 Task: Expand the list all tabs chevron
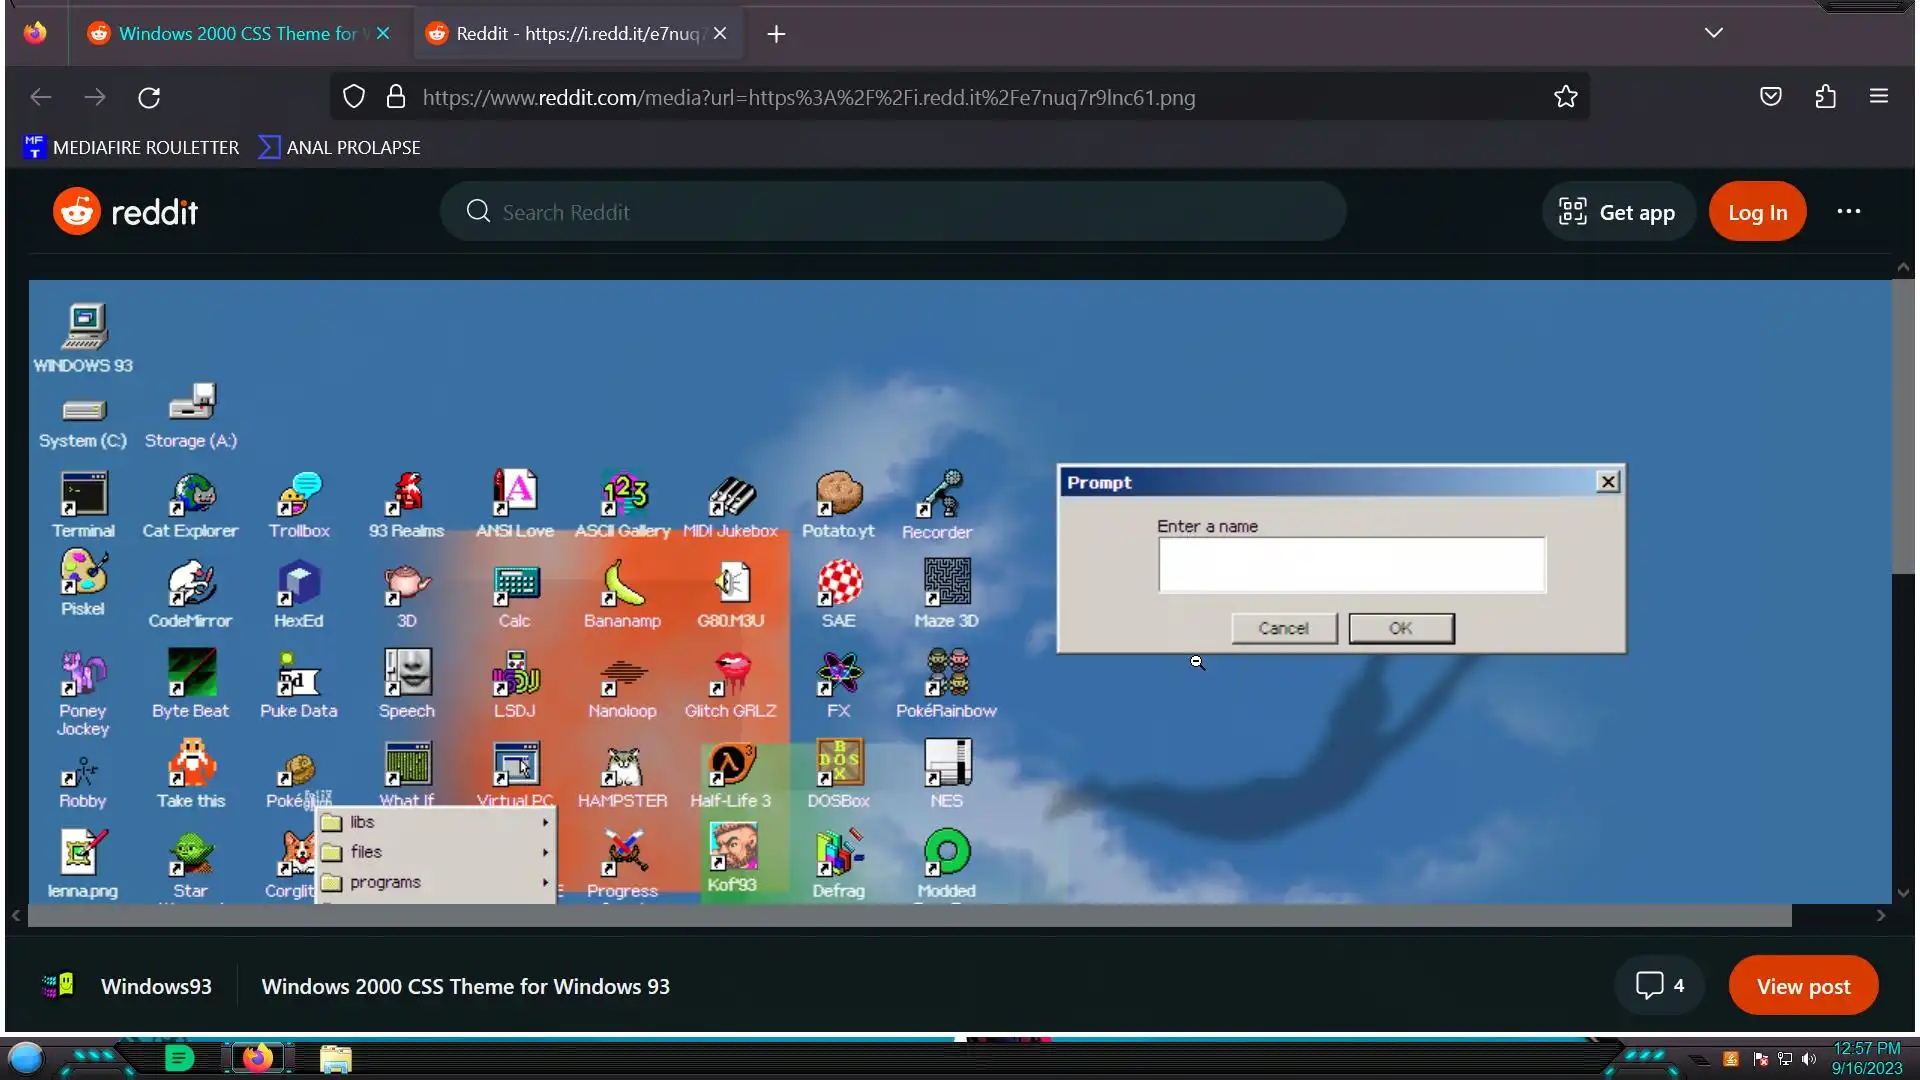[1713, 33]
